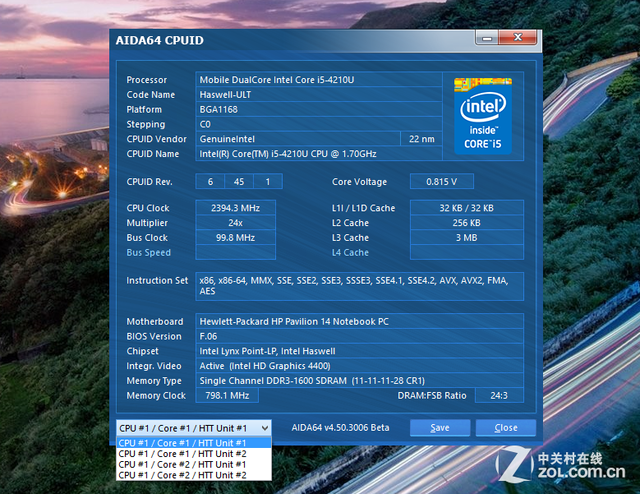This screenshot has height=494, width=640.
Task: Click the Bus Speed label
Action: (x=149, y=252)
